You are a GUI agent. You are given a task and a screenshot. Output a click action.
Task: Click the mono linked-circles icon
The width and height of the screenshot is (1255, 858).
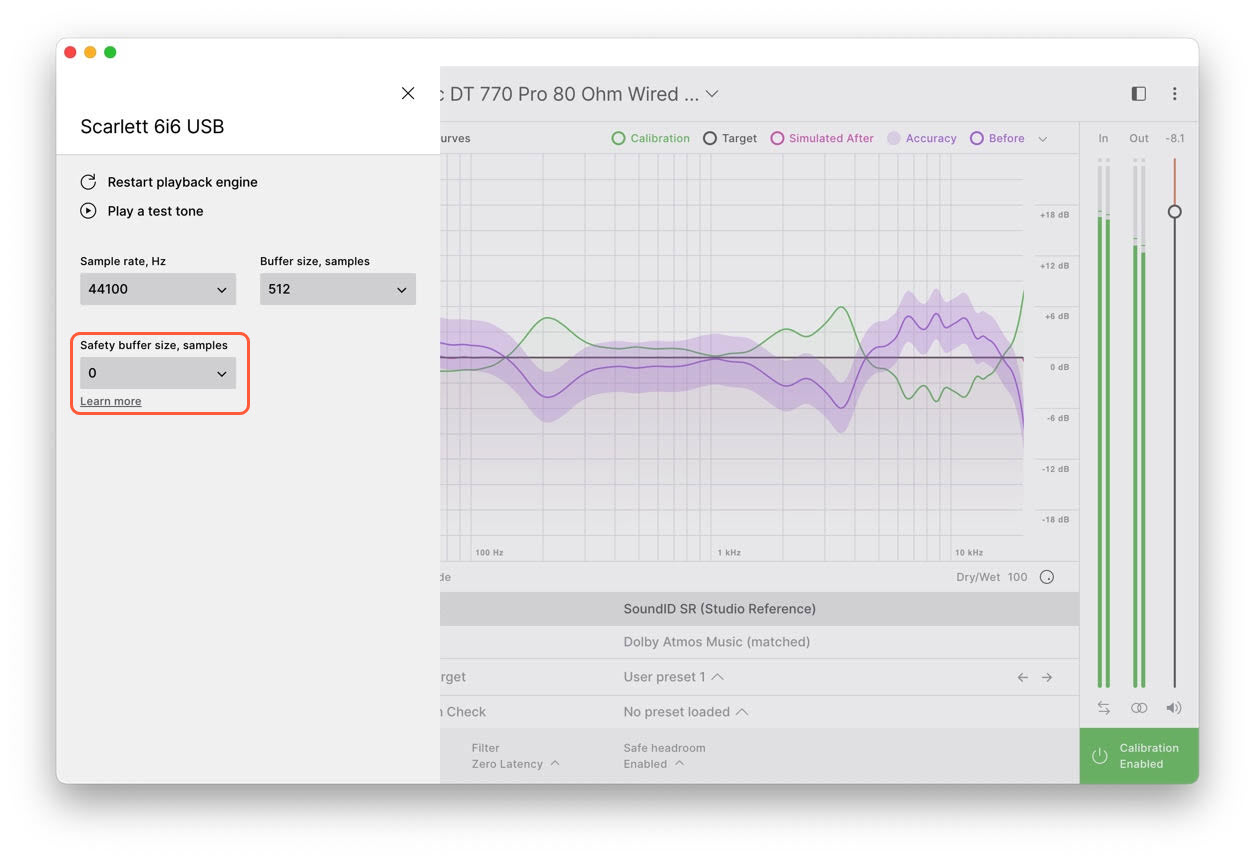coord(1139,708)
